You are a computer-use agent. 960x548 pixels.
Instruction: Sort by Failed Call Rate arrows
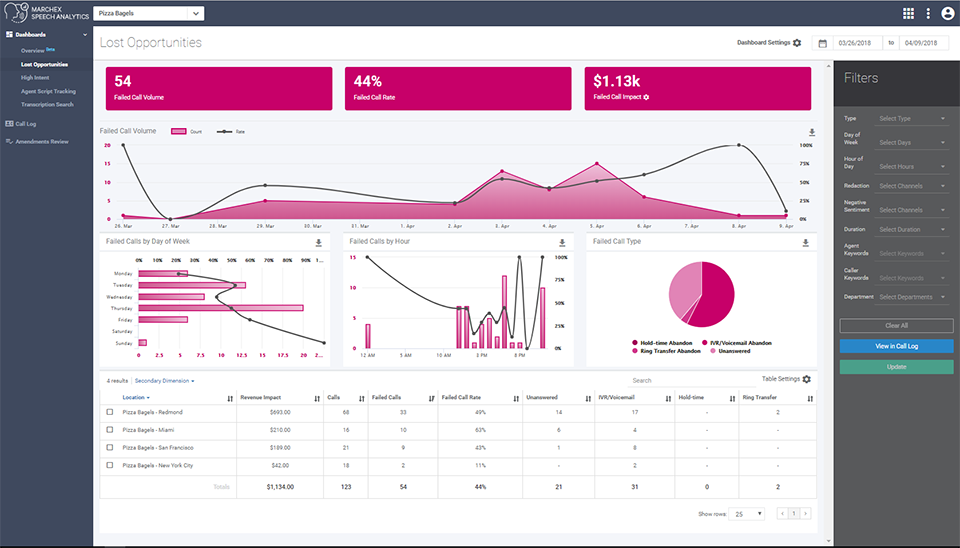(x=516, y=399)
